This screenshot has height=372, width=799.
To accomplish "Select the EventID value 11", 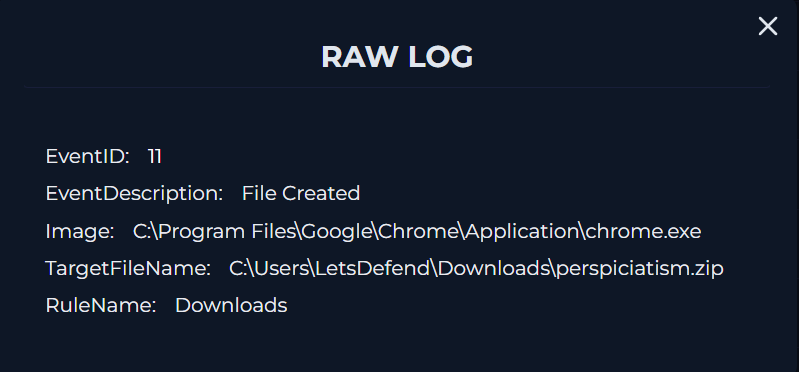I will click(155, 156).
